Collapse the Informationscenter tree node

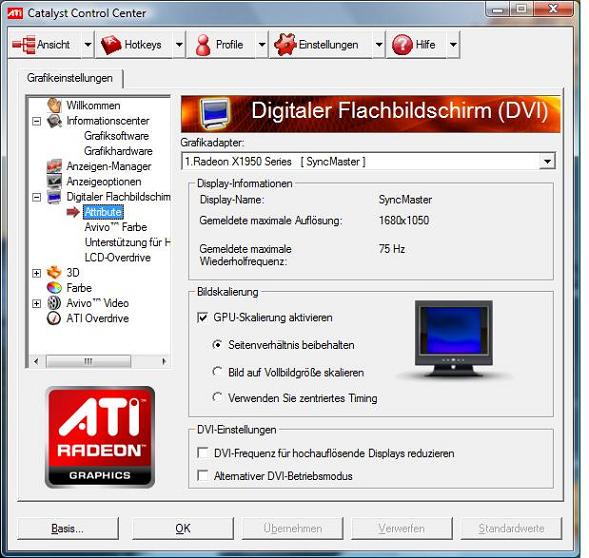pyautogui.click(x=36, y=121)
